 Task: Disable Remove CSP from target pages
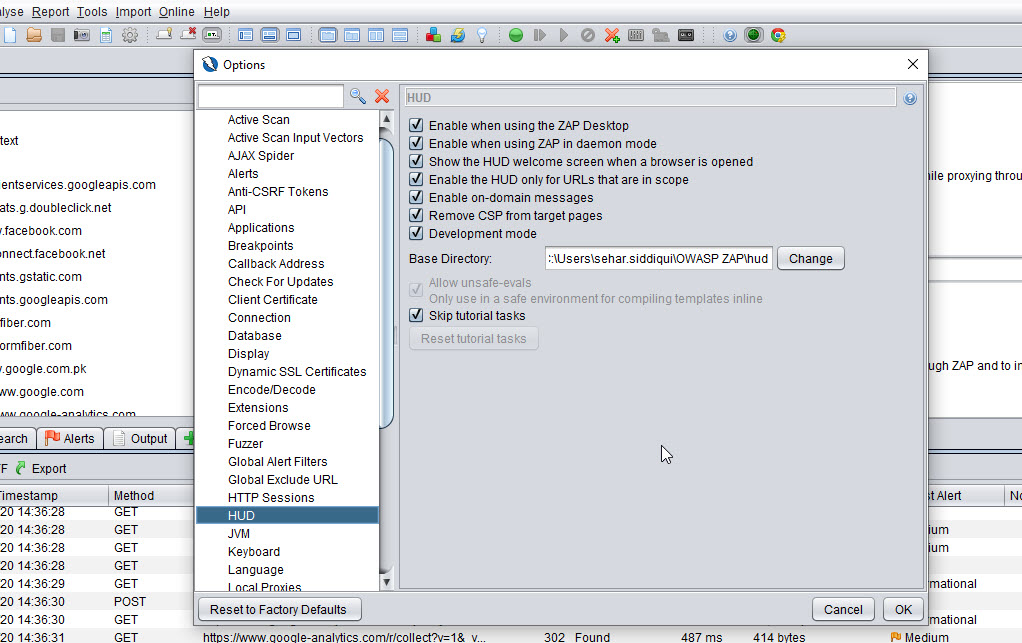[x=416, y=215]
